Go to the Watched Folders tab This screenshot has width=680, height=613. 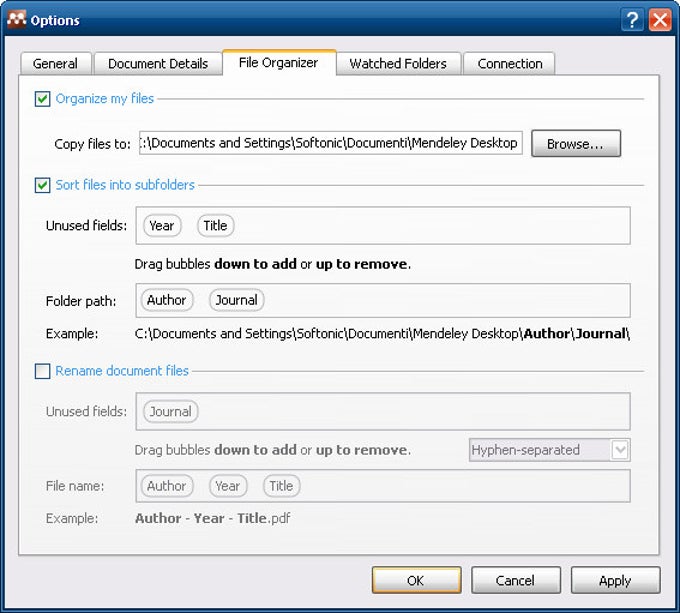click(x=398, y=63)
